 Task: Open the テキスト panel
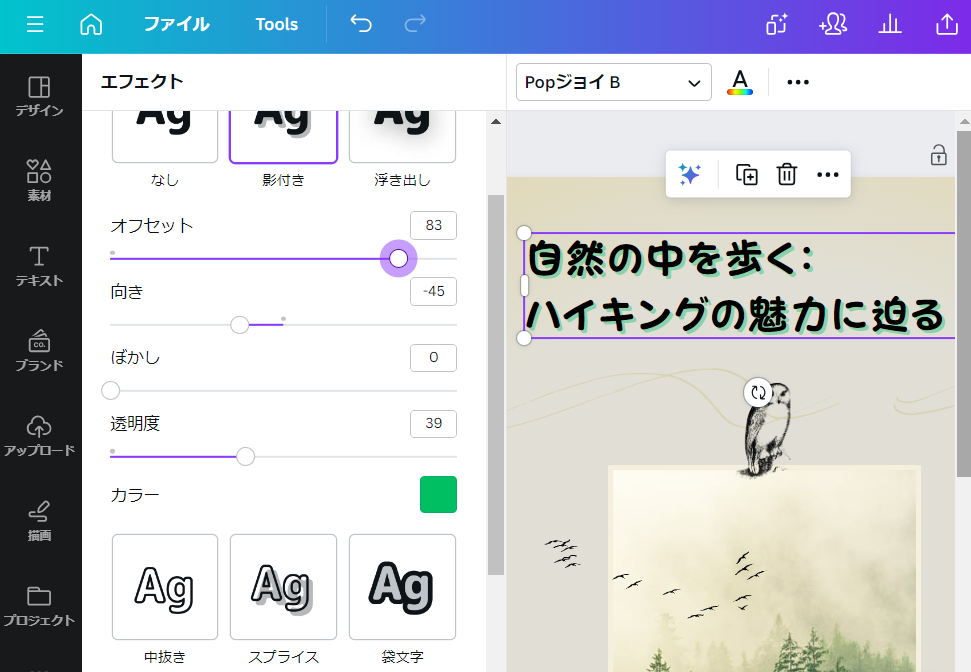tap(39, 266)
